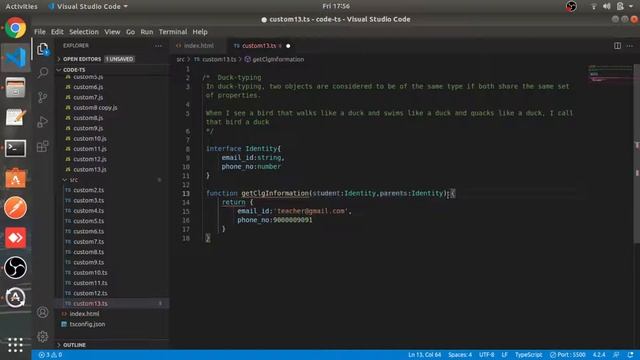Image resolution: width=640 pixels, height=360 pixels.
Task: Open the editor More Actions ellipsis
Action: coord(630,46)
